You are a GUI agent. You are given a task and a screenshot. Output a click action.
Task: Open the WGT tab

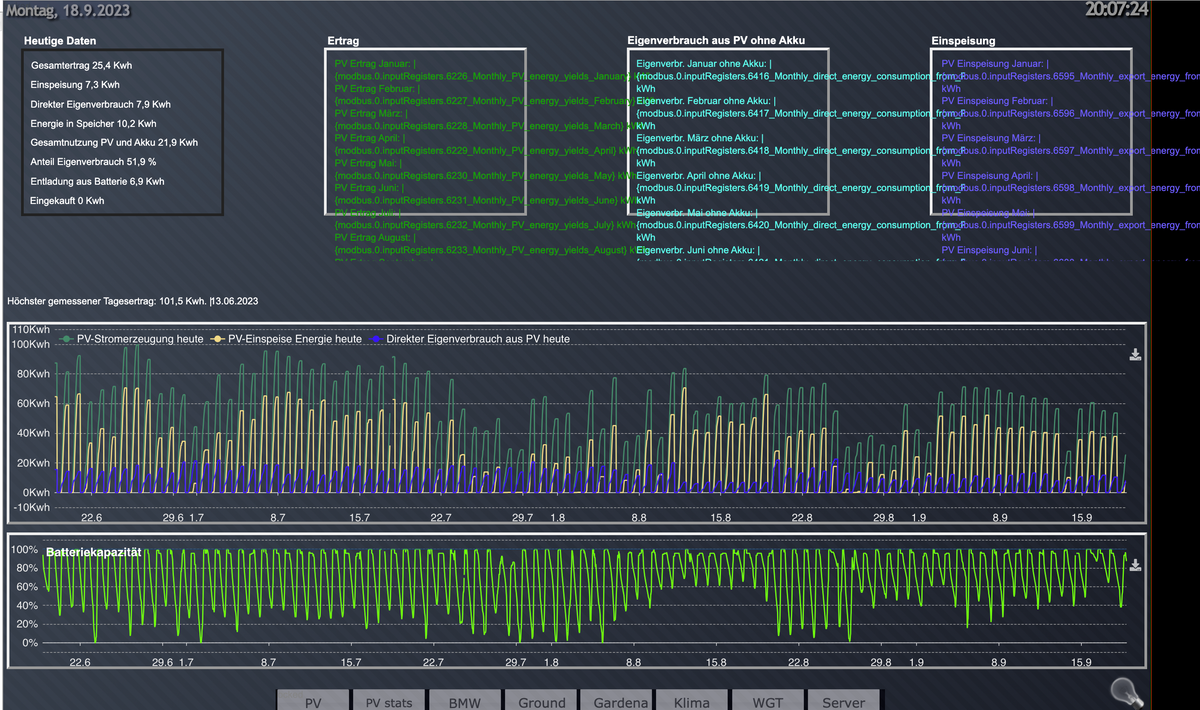click(x=768, y=701)
